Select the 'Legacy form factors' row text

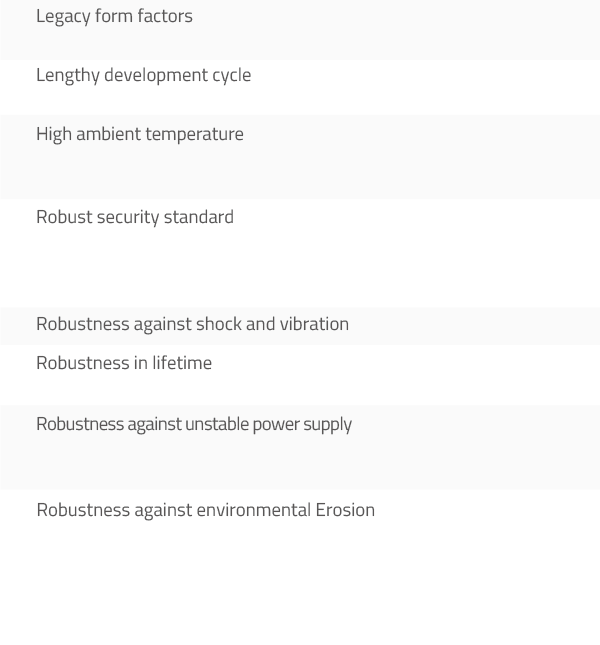[114, 17]
